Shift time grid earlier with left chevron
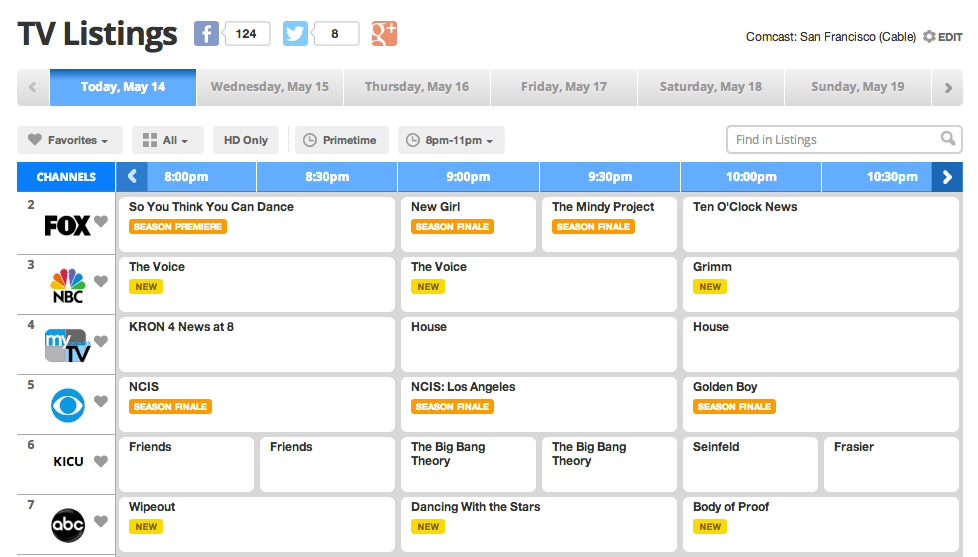Viewport: 978px width, 557px height. coord(132,177)
